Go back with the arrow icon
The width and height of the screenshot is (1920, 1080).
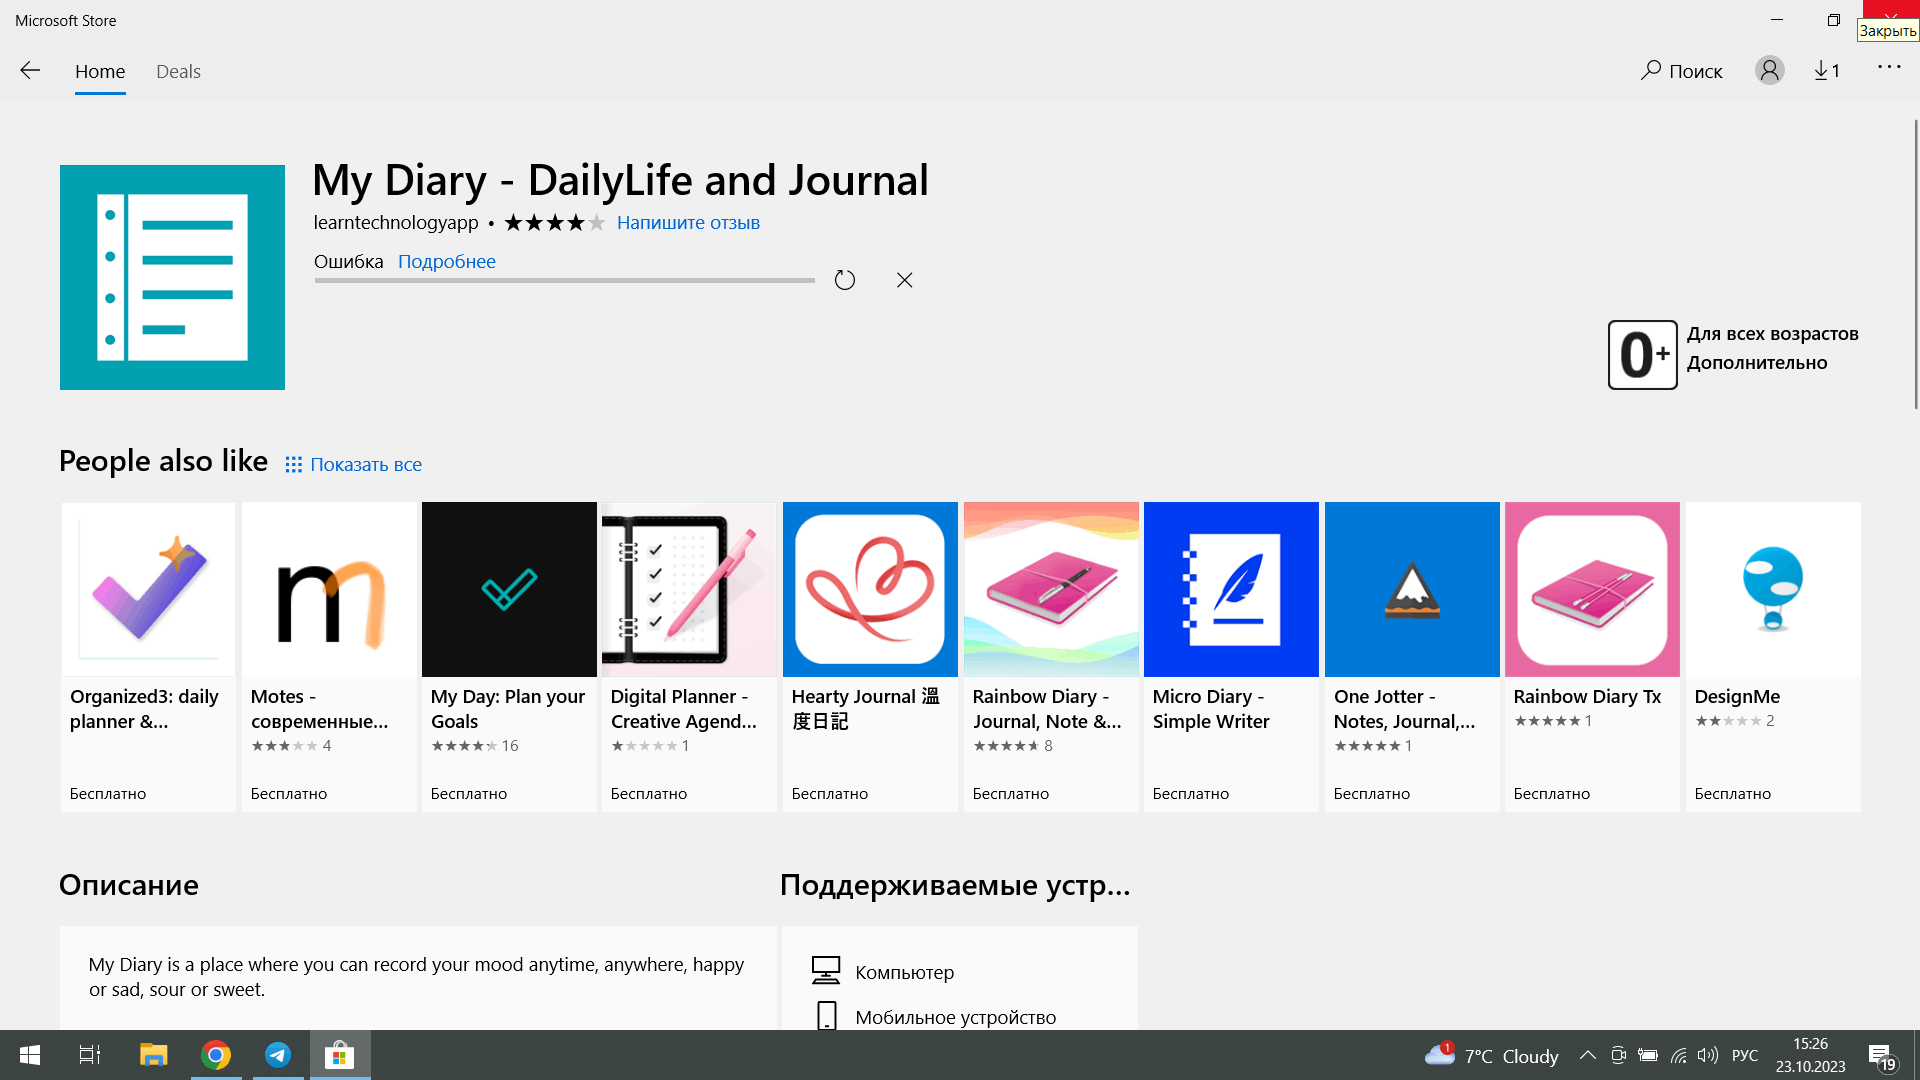point(30,71)
